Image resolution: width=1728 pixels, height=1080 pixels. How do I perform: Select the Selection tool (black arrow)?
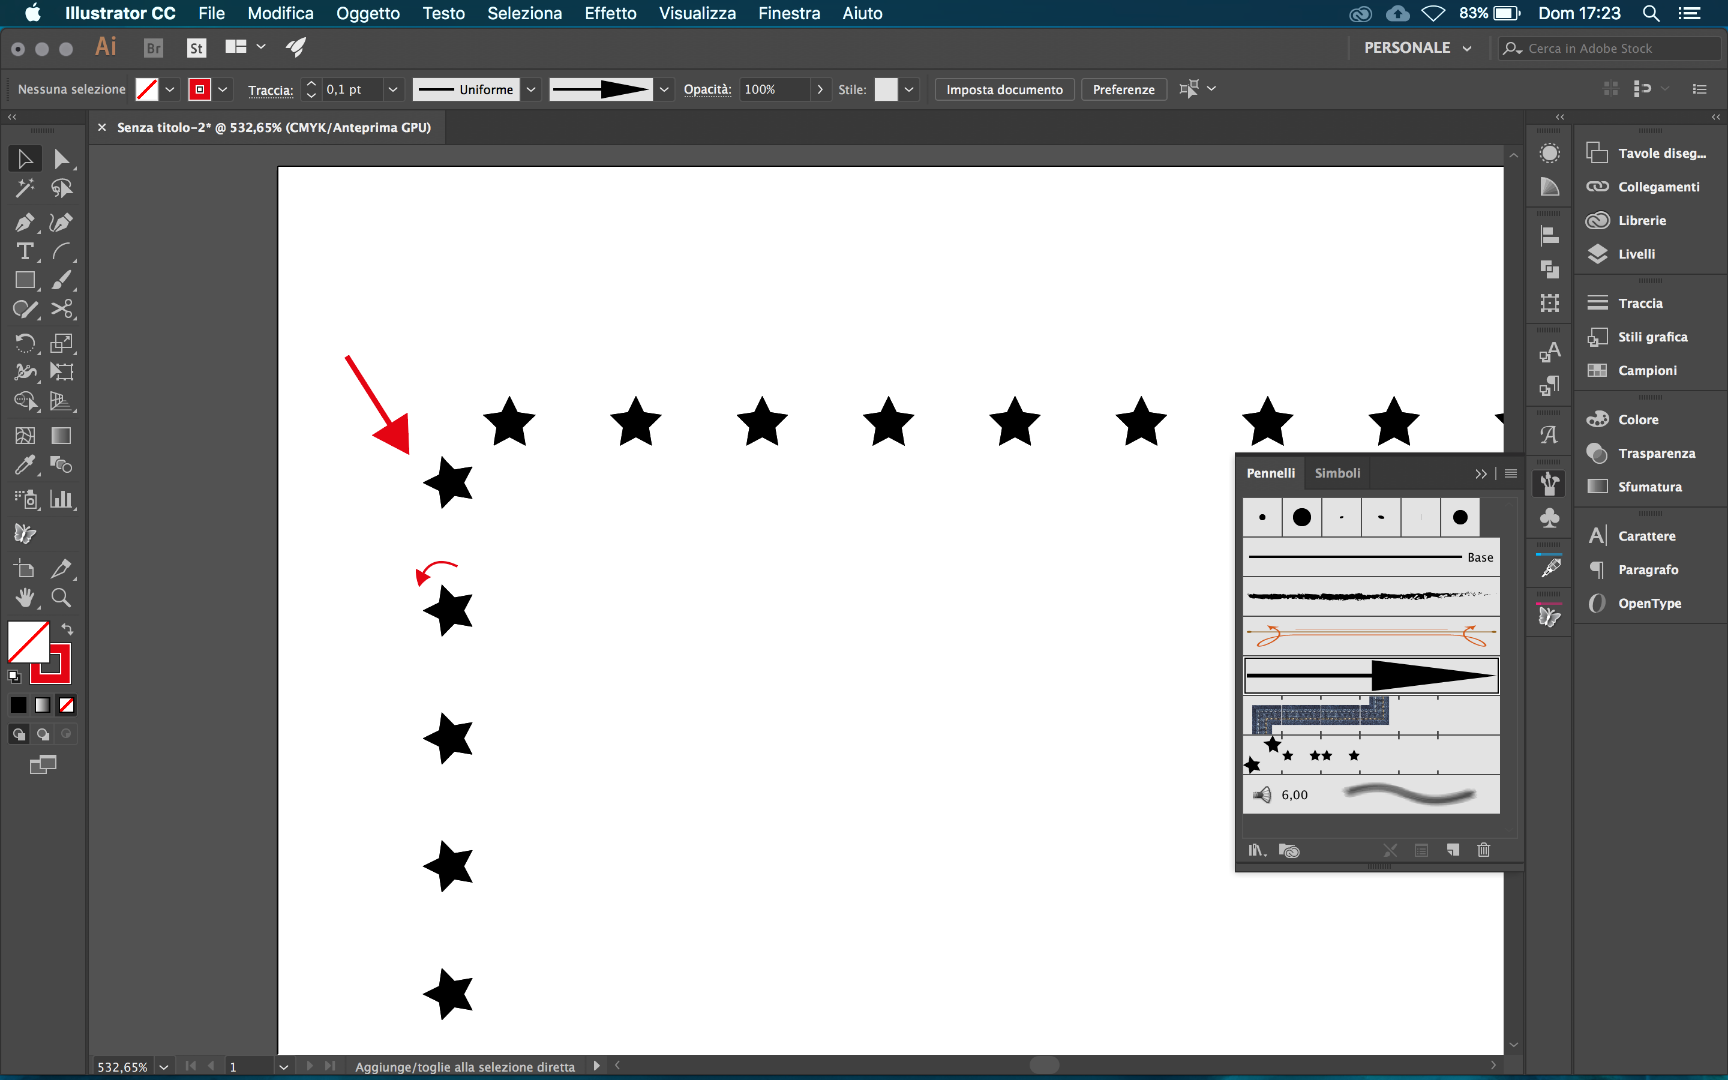pyautogui.click(x=25, y=159)
